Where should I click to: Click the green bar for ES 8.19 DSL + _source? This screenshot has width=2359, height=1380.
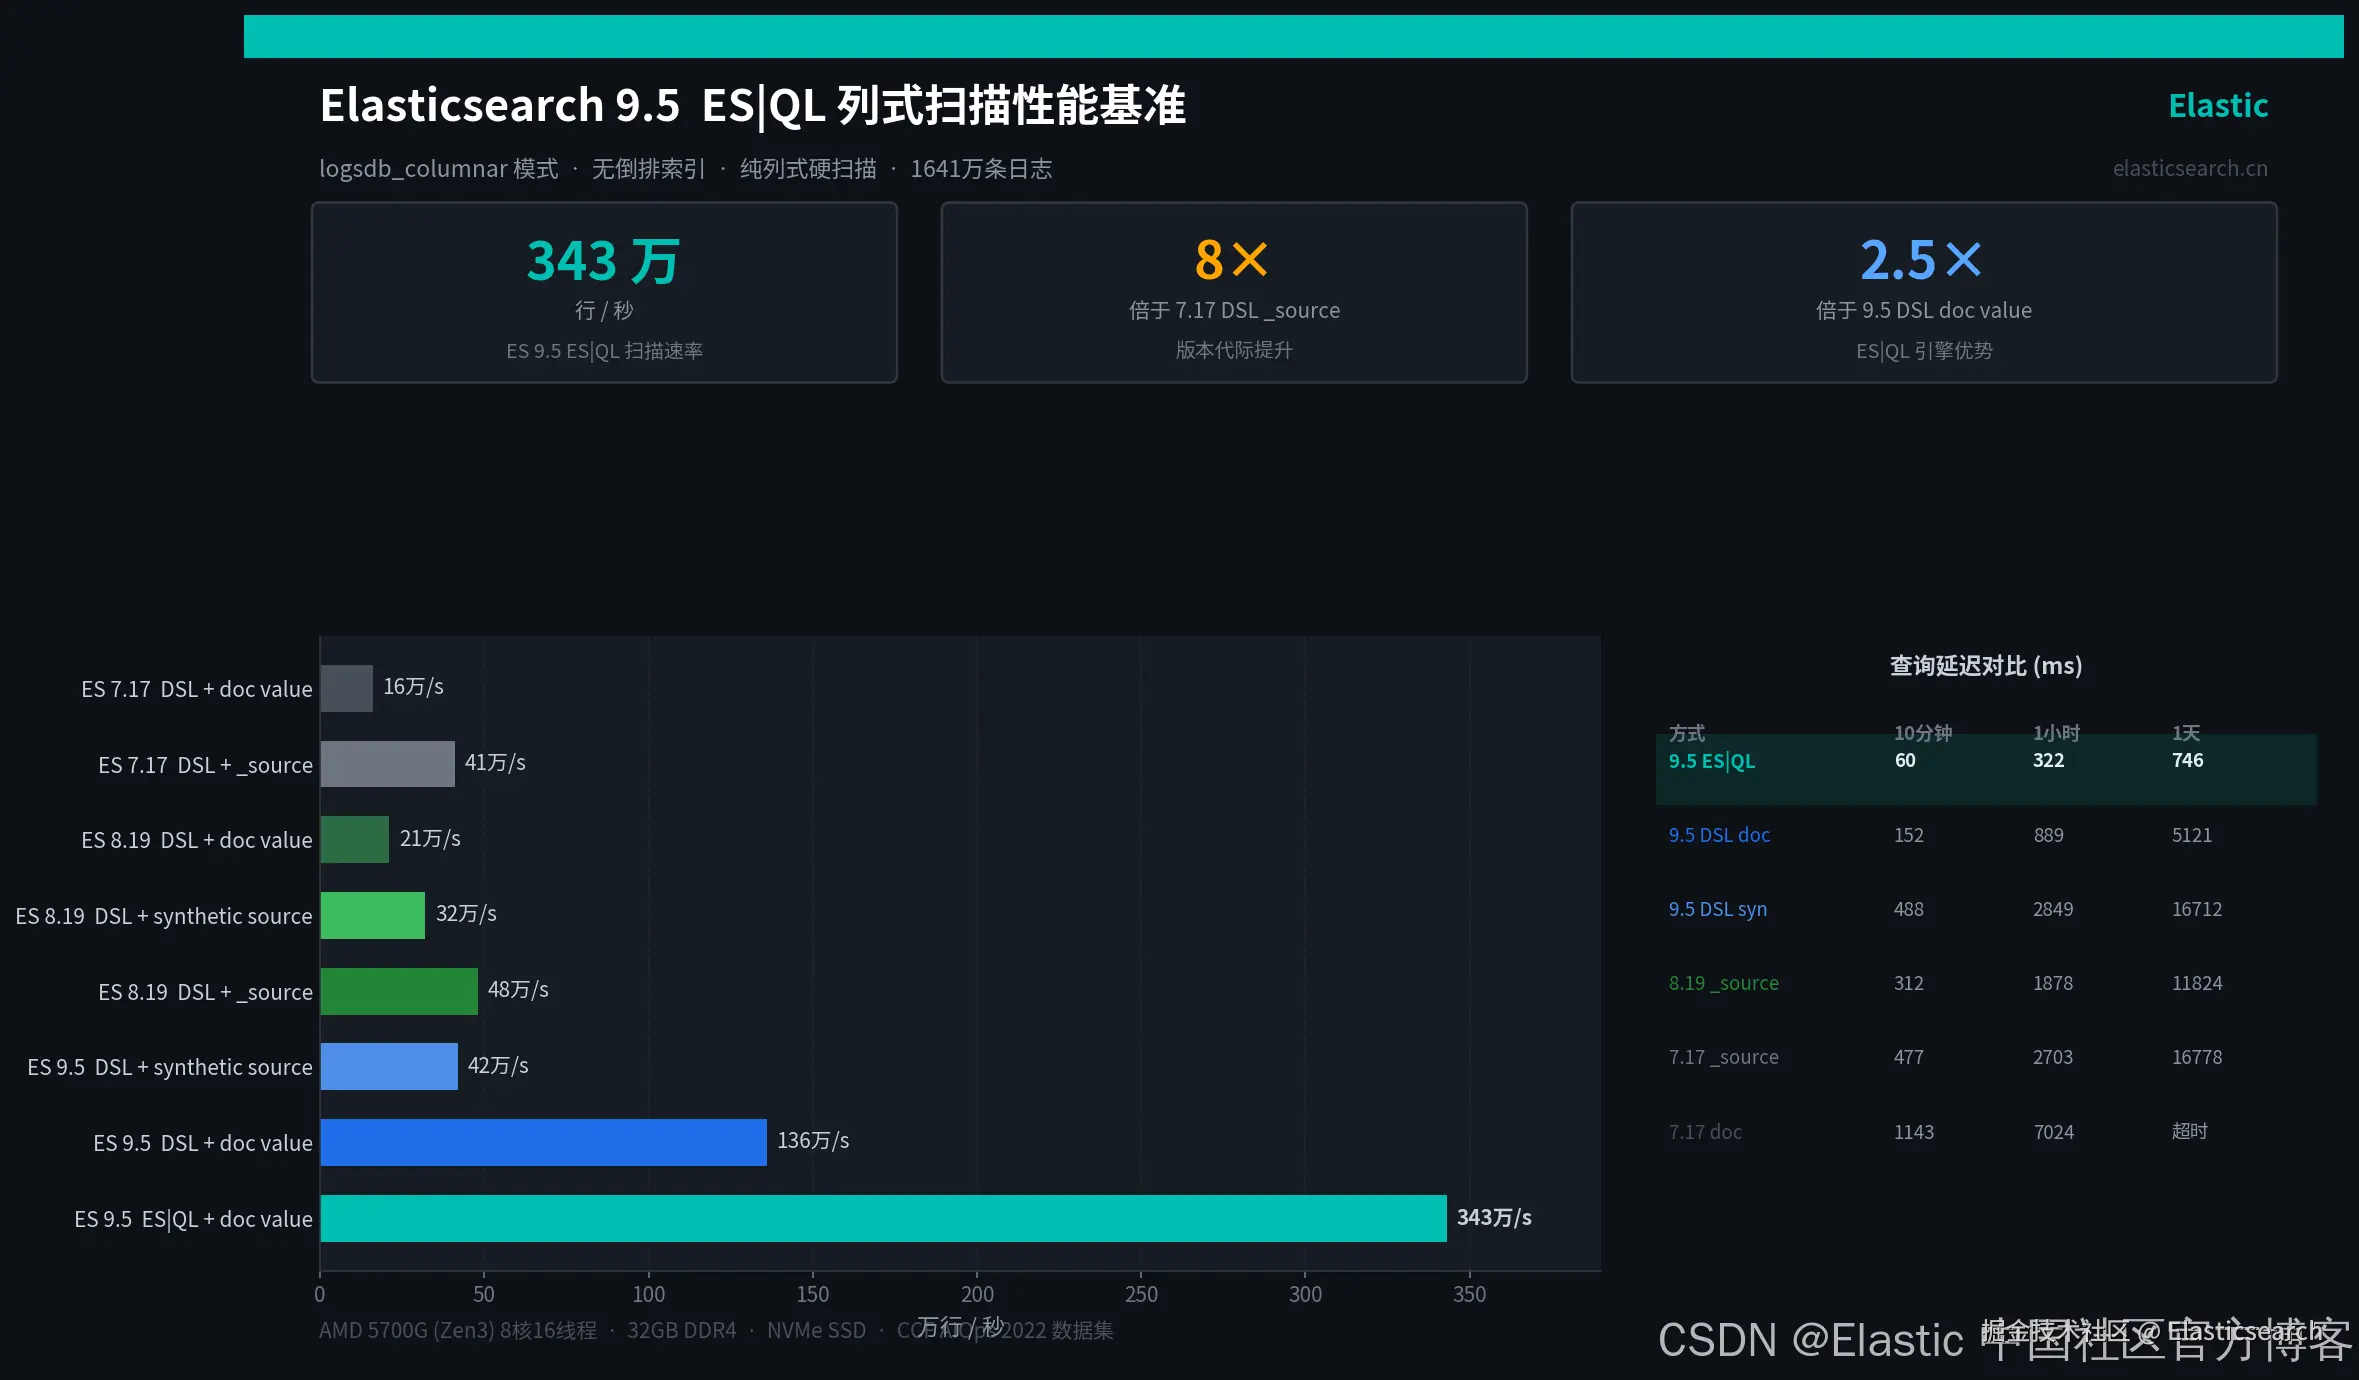pyautogui.click(x=399, y=991)
